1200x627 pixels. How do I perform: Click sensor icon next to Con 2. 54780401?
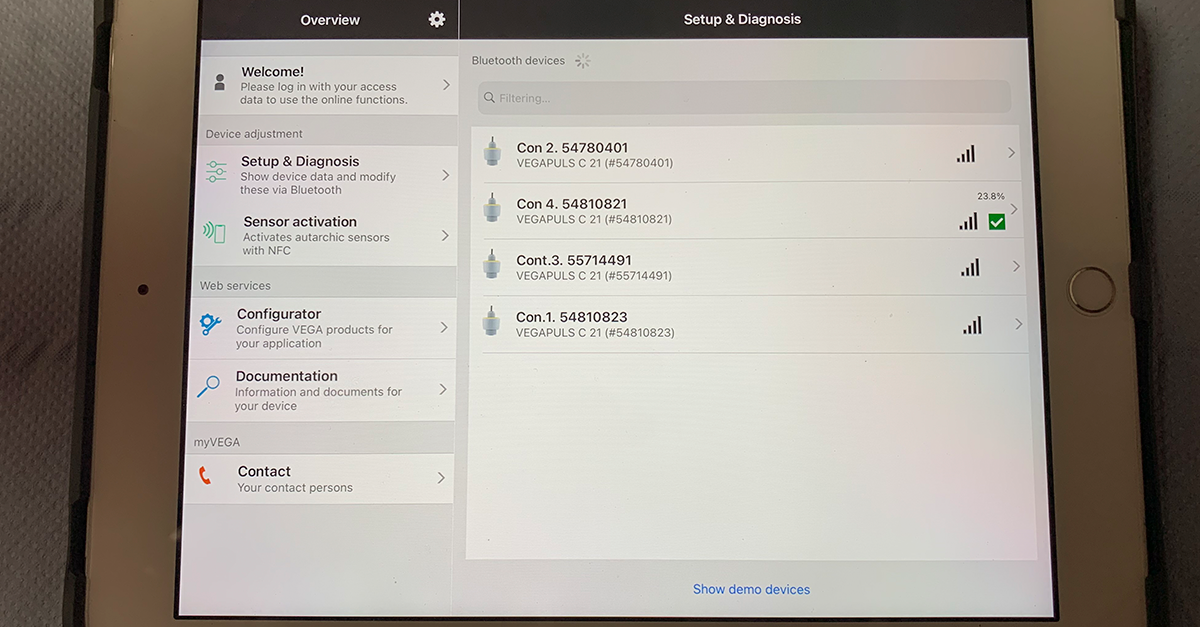coord(492,152)
